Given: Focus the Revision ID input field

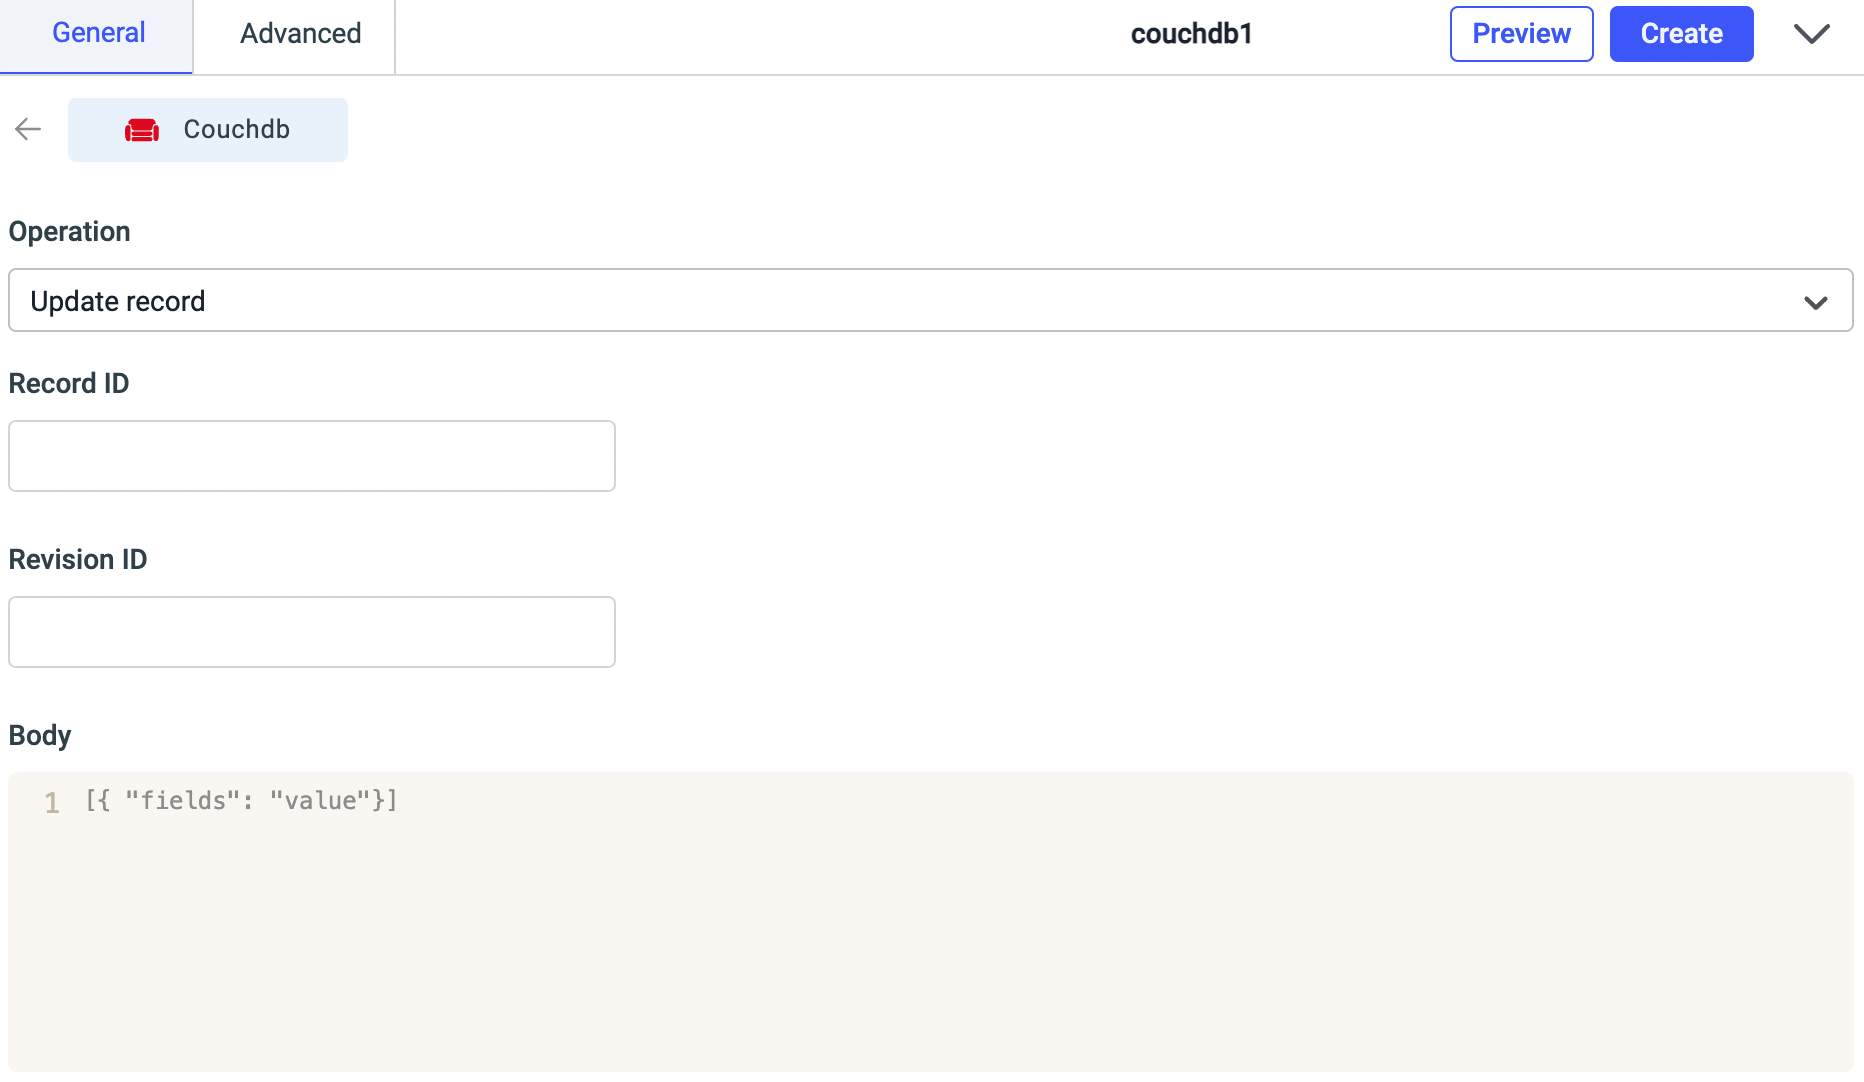Looking at the screenshot, I should click(x=312, y=632).
